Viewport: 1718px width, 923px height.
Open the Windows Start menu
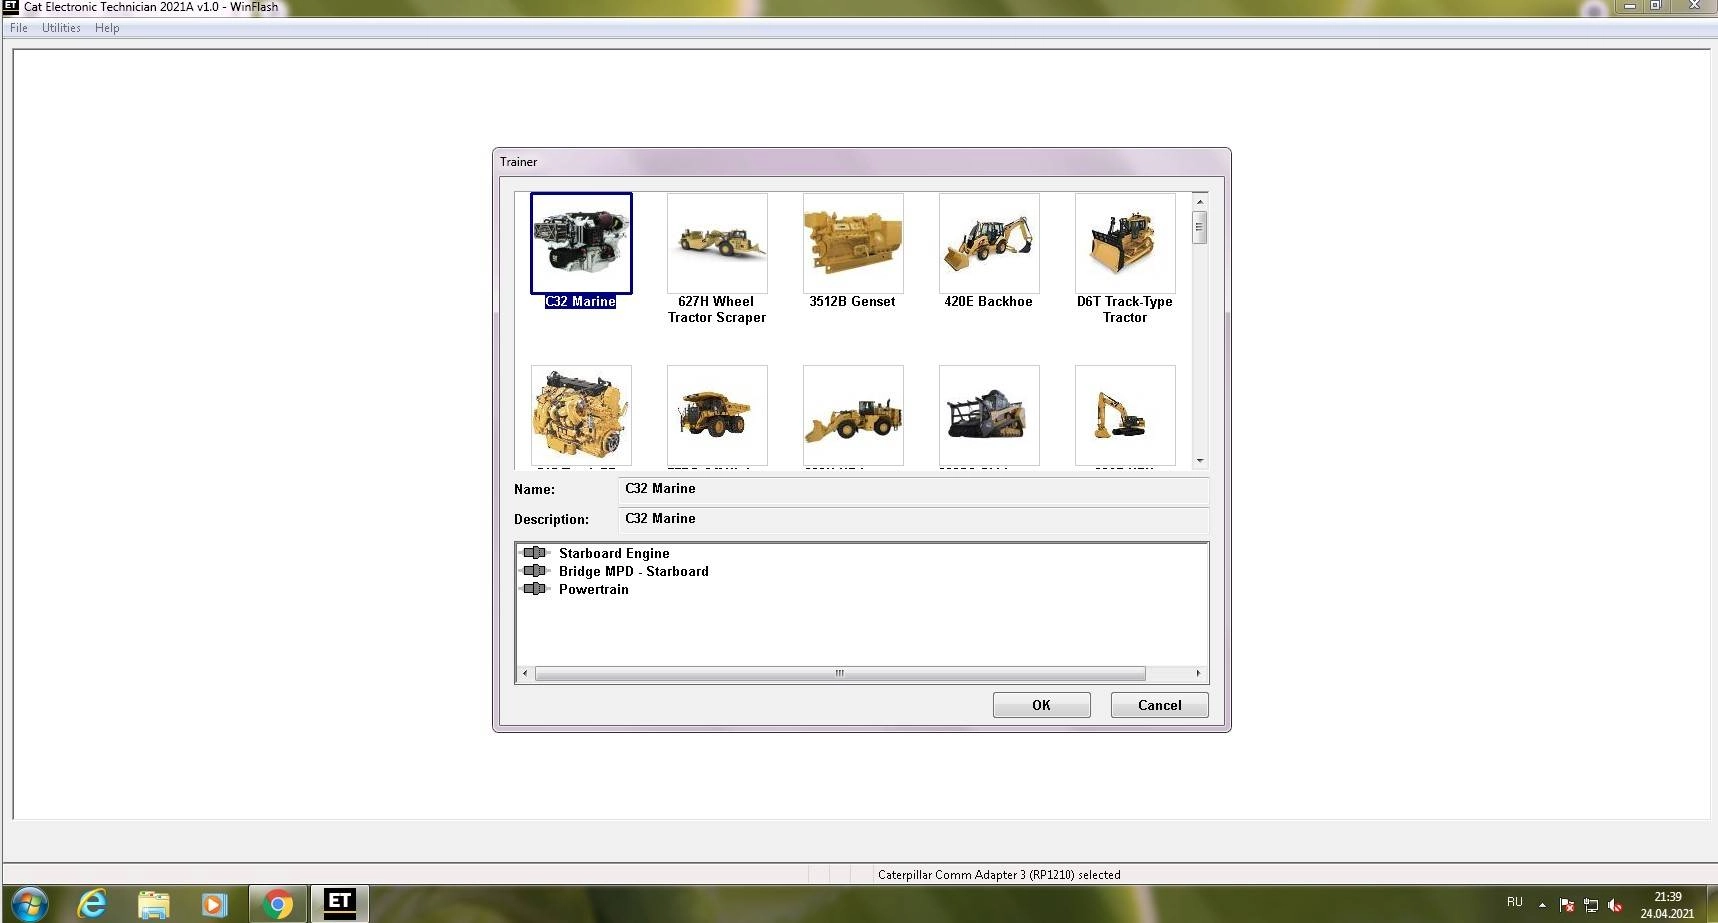click(x=28, y=904)
